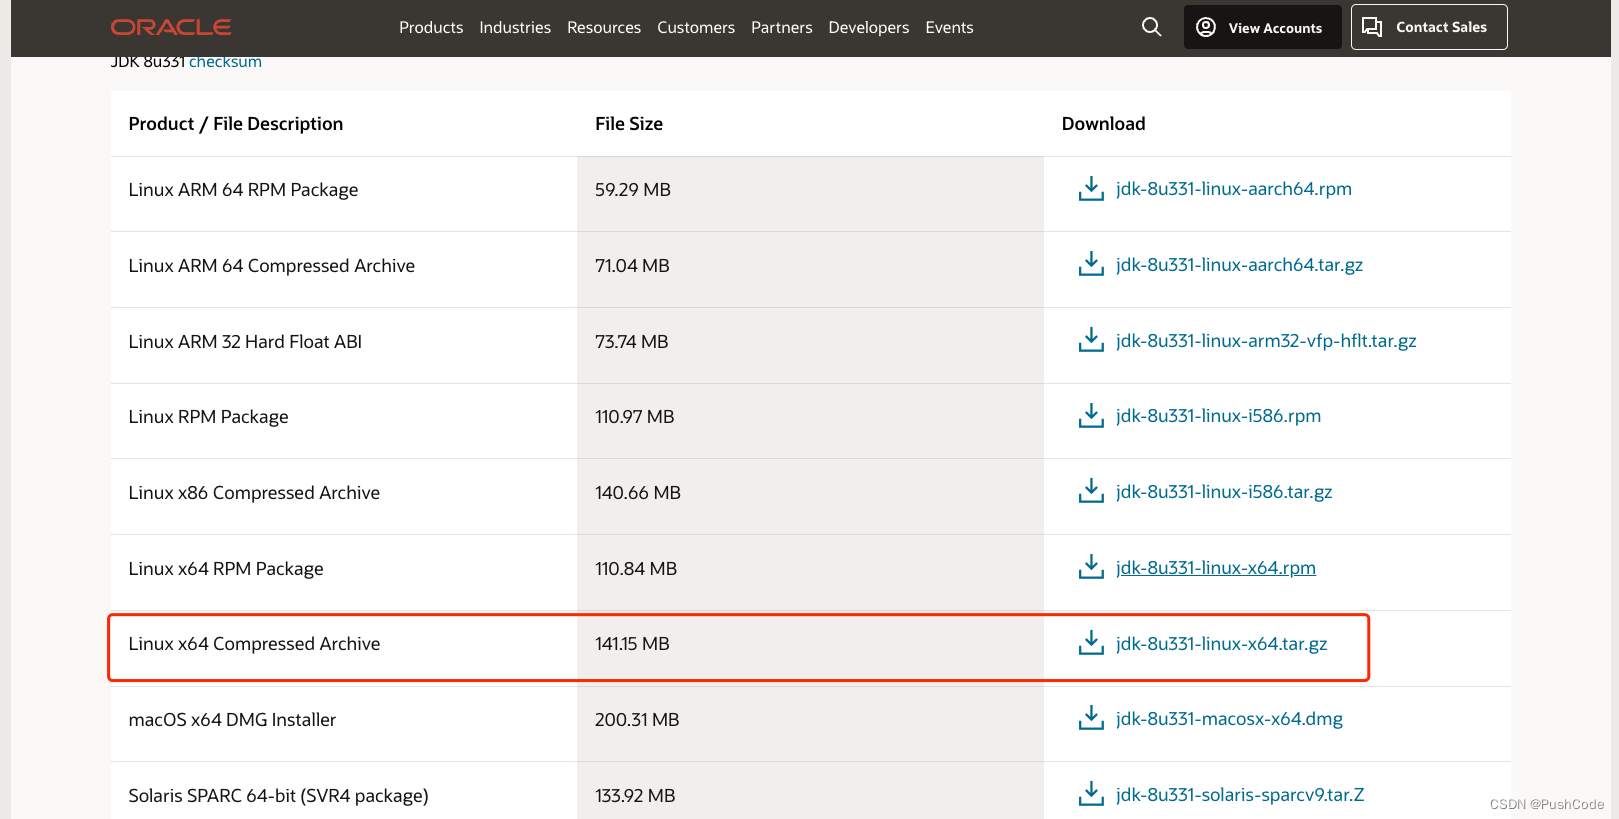Open the Events menu
Image resolution: width=1619 pixels, height=819 pixels.
tap(949, 27)
